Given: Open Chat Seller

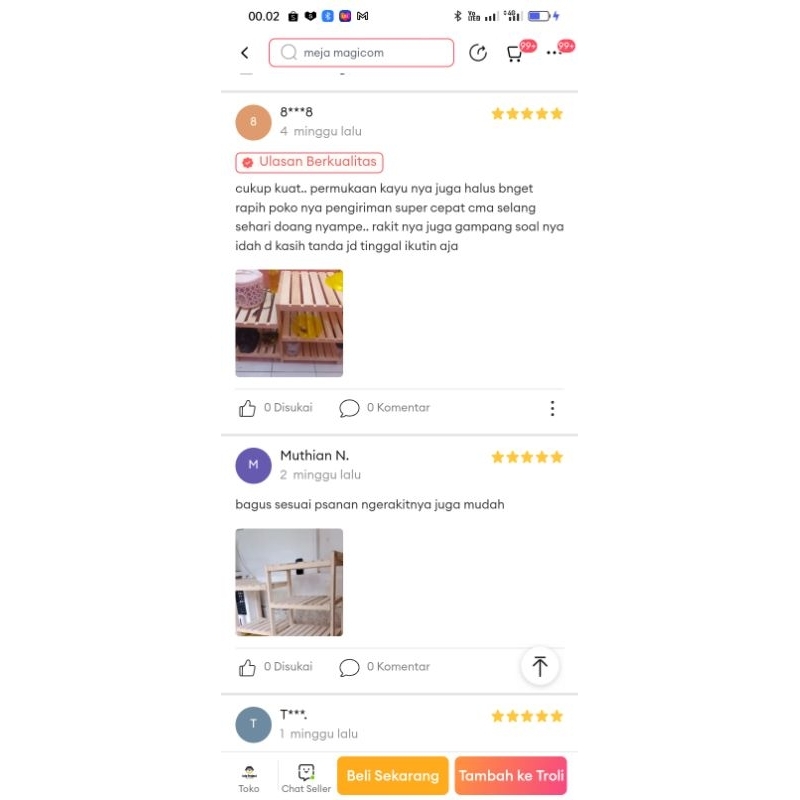Looking at the screenshot, I should click(306, 779).
